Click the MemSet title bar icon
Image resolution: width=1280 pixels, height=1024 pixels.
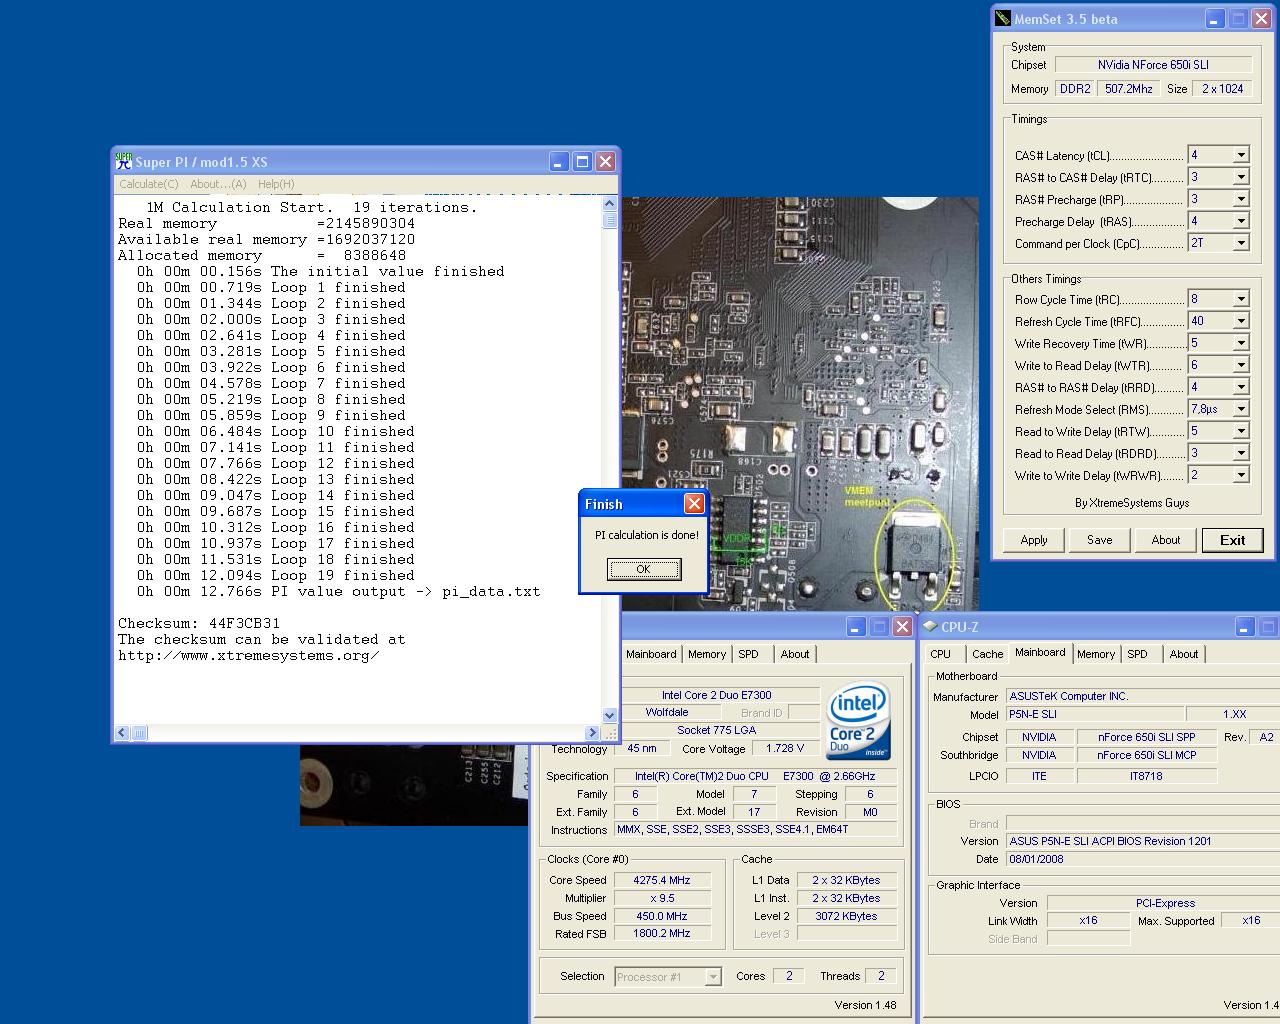point(1003,18)
